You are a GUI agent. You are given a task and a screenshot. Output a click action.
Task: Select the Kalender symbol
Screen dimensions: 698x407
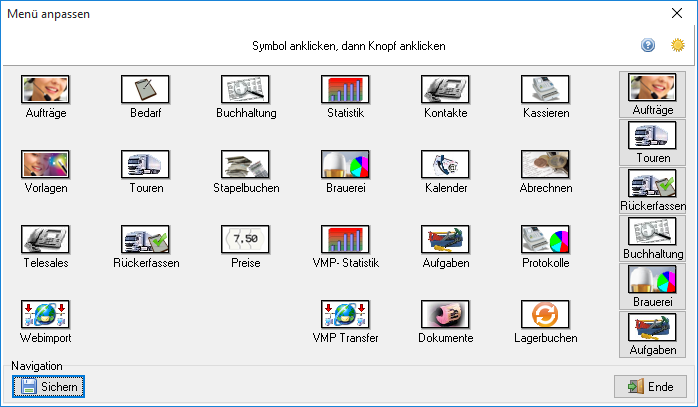tap(445, 164)
